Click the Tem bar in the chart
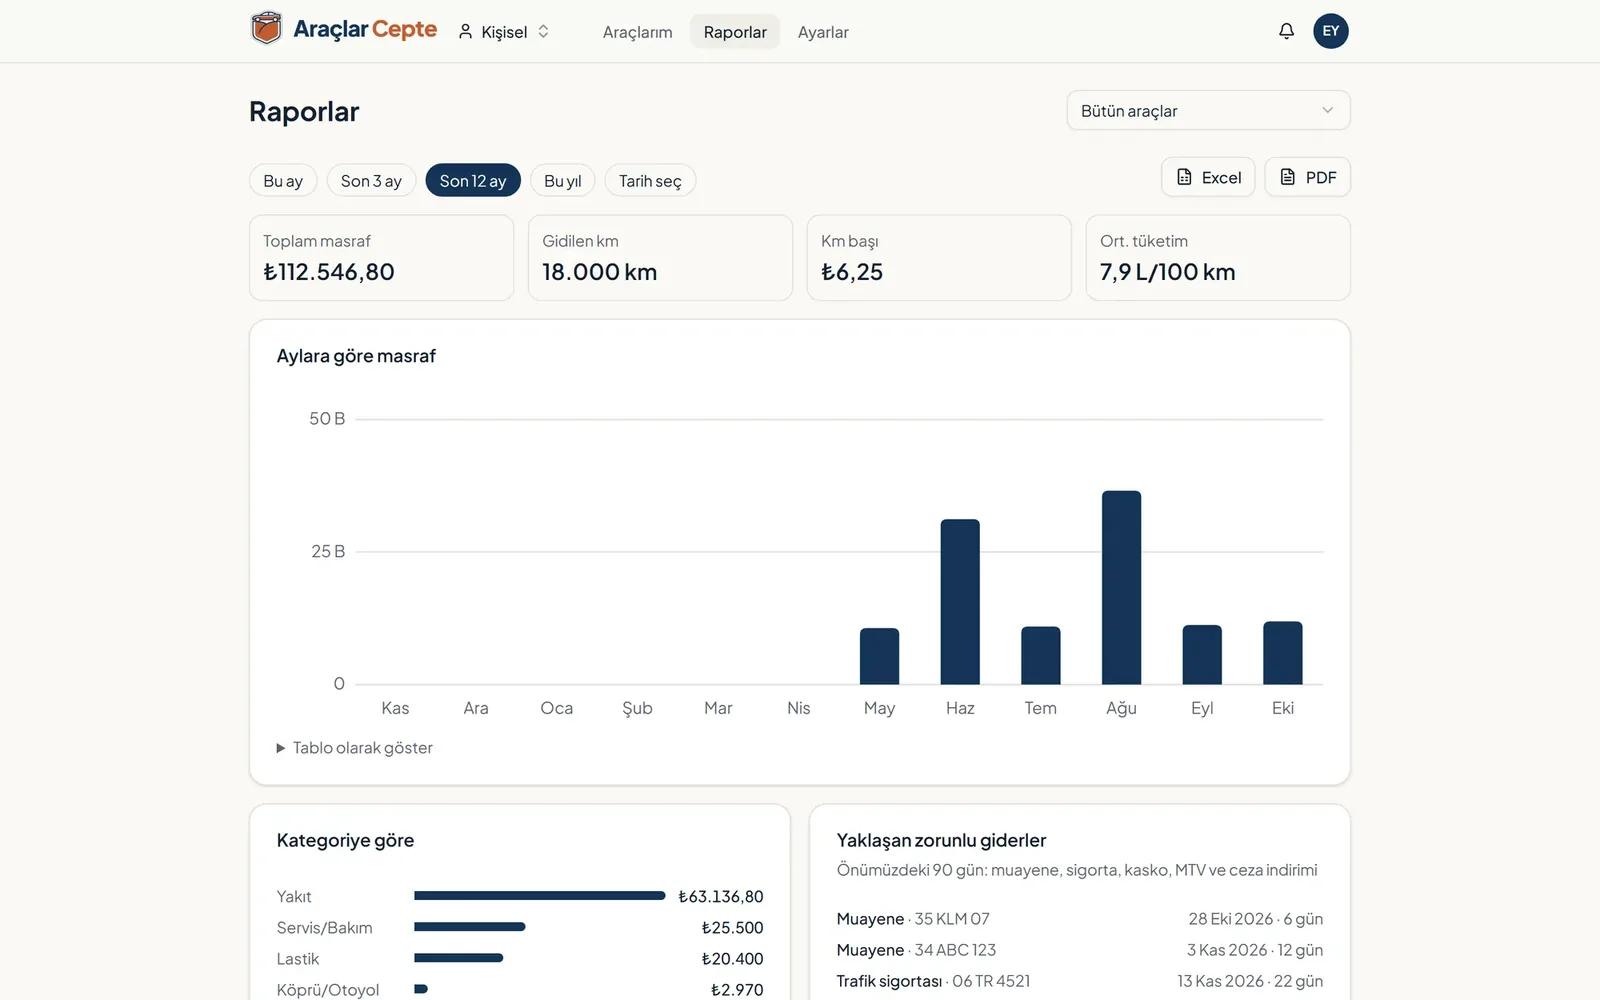This screenshot has height=1000, width=1600. 1040,656
